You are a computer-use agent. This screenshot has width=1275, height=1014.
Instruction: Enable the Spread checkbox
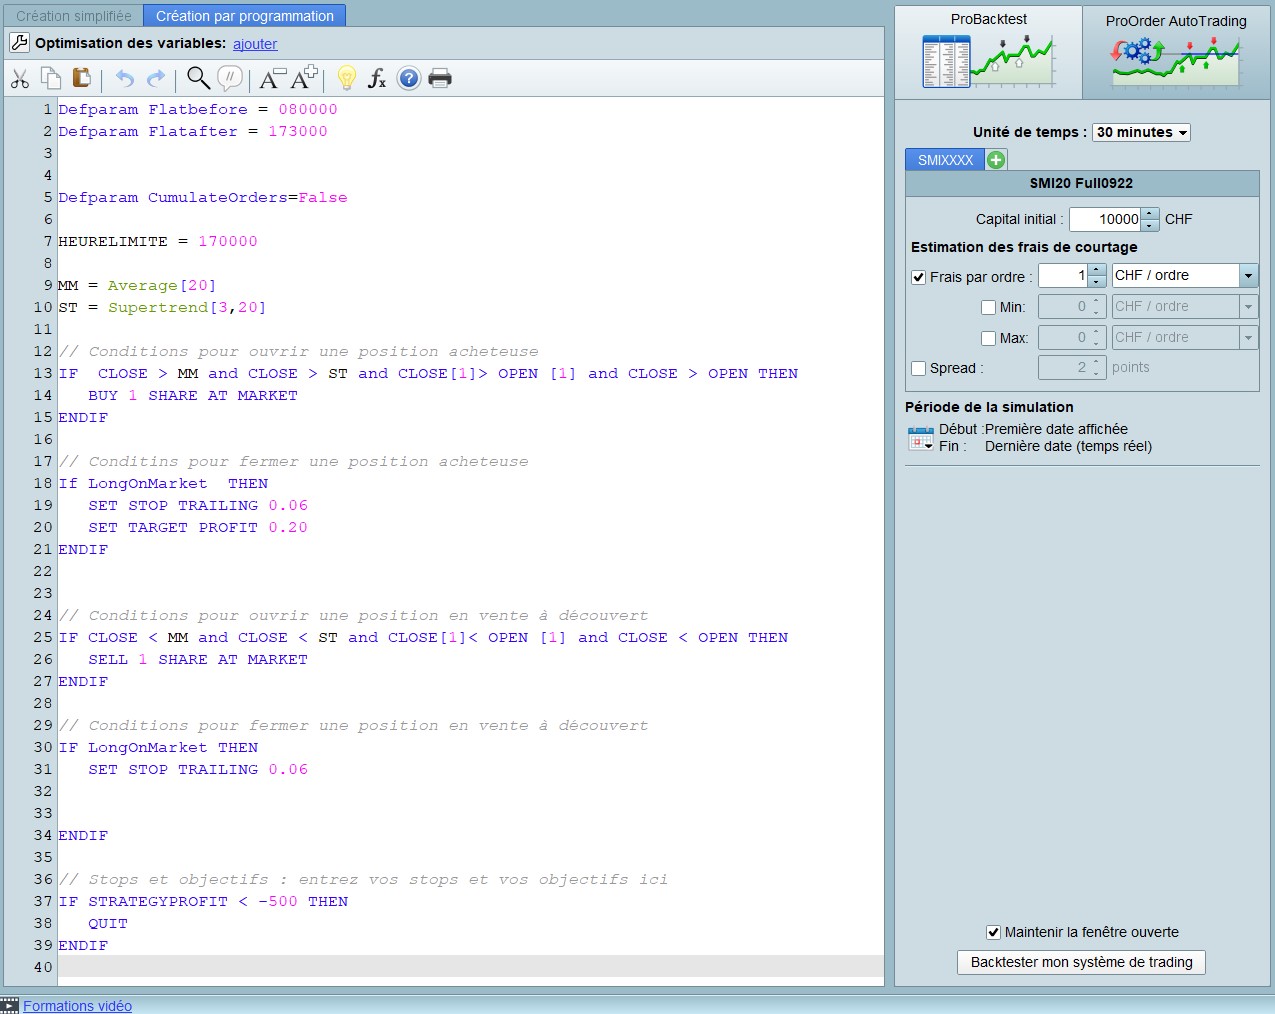[919, 368]
